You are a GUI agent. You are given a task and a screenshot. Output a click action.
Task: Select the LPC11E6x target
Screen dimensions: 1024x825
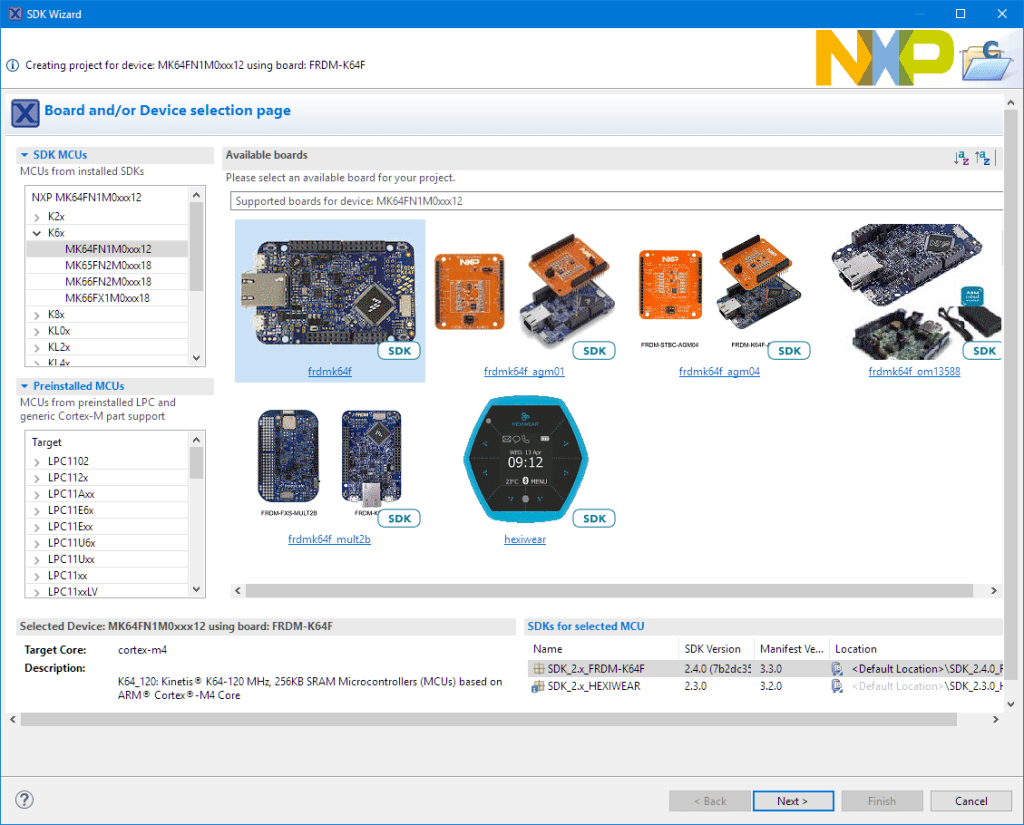[x=69, y=510]
